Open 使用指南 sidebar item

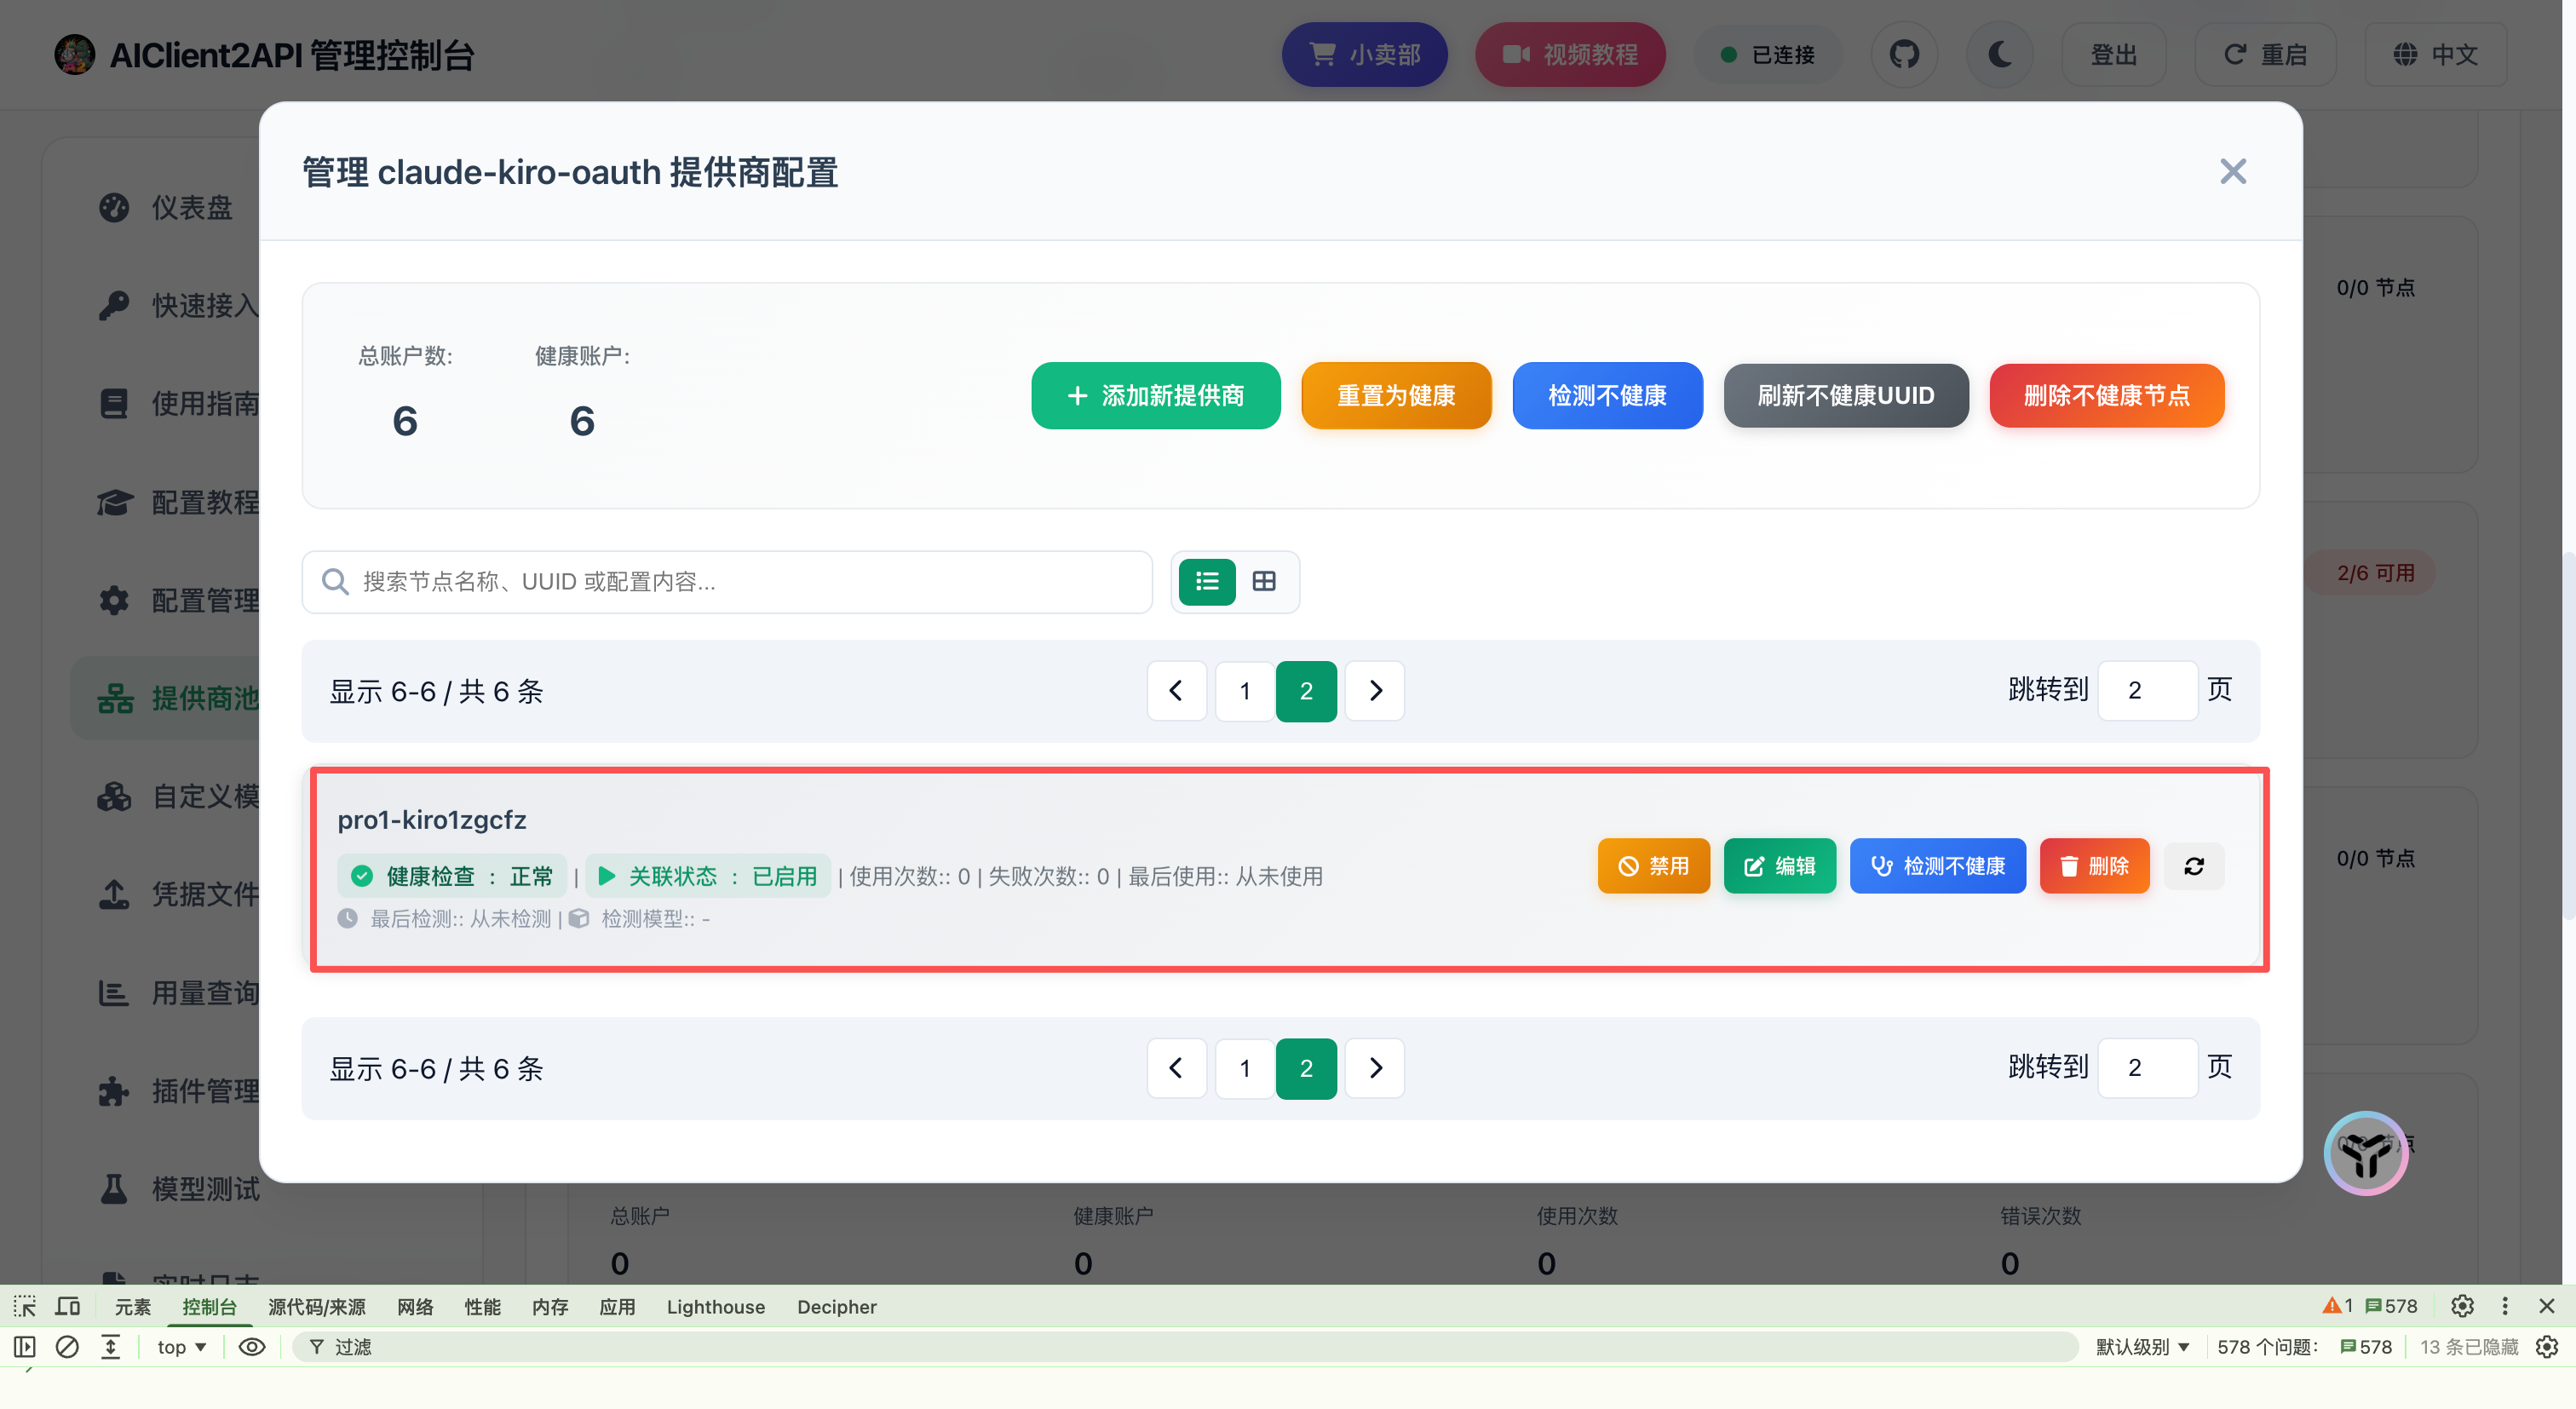[166, 403]
